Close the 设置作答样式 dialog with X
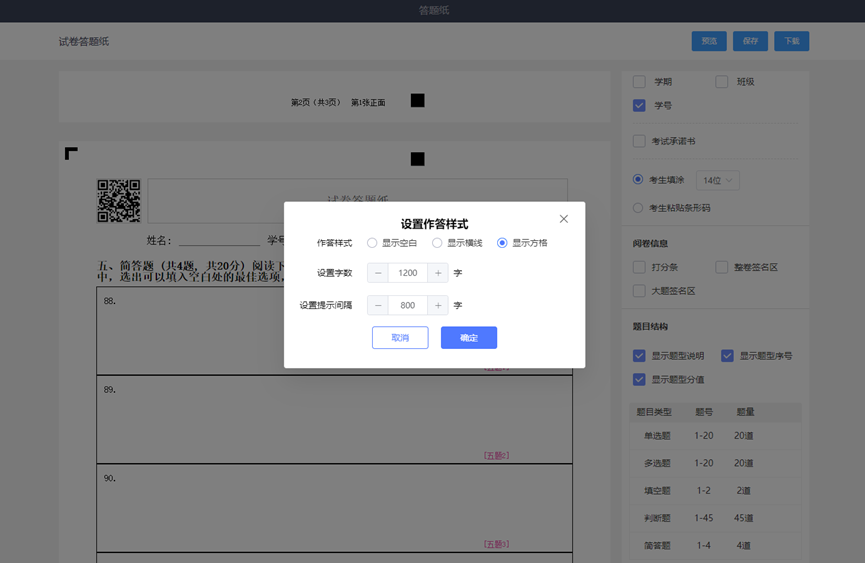 (x=563, y=219)
